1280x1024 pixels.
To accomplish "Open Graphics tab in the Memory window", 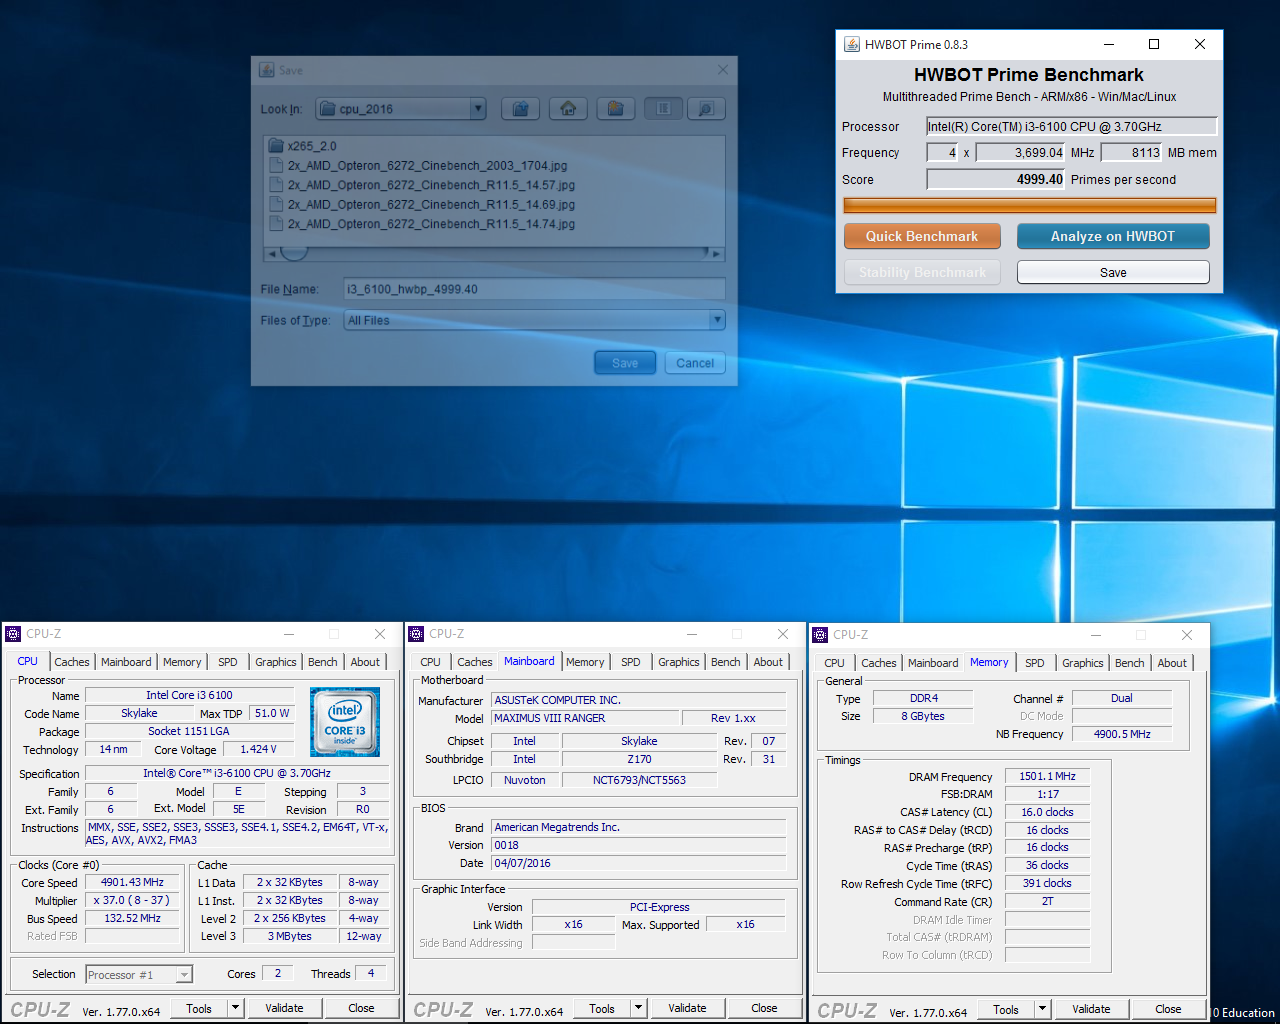I will coord(1083,663).
